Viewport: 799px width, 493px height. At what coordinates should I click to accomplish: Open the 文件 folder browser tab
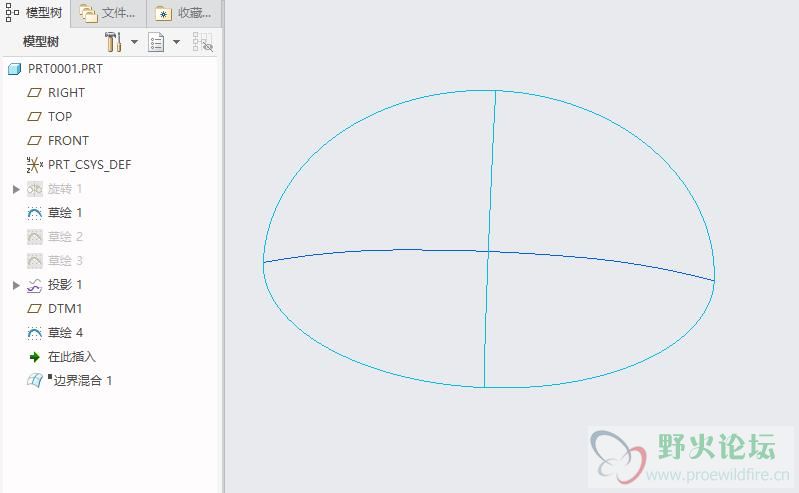108,13
